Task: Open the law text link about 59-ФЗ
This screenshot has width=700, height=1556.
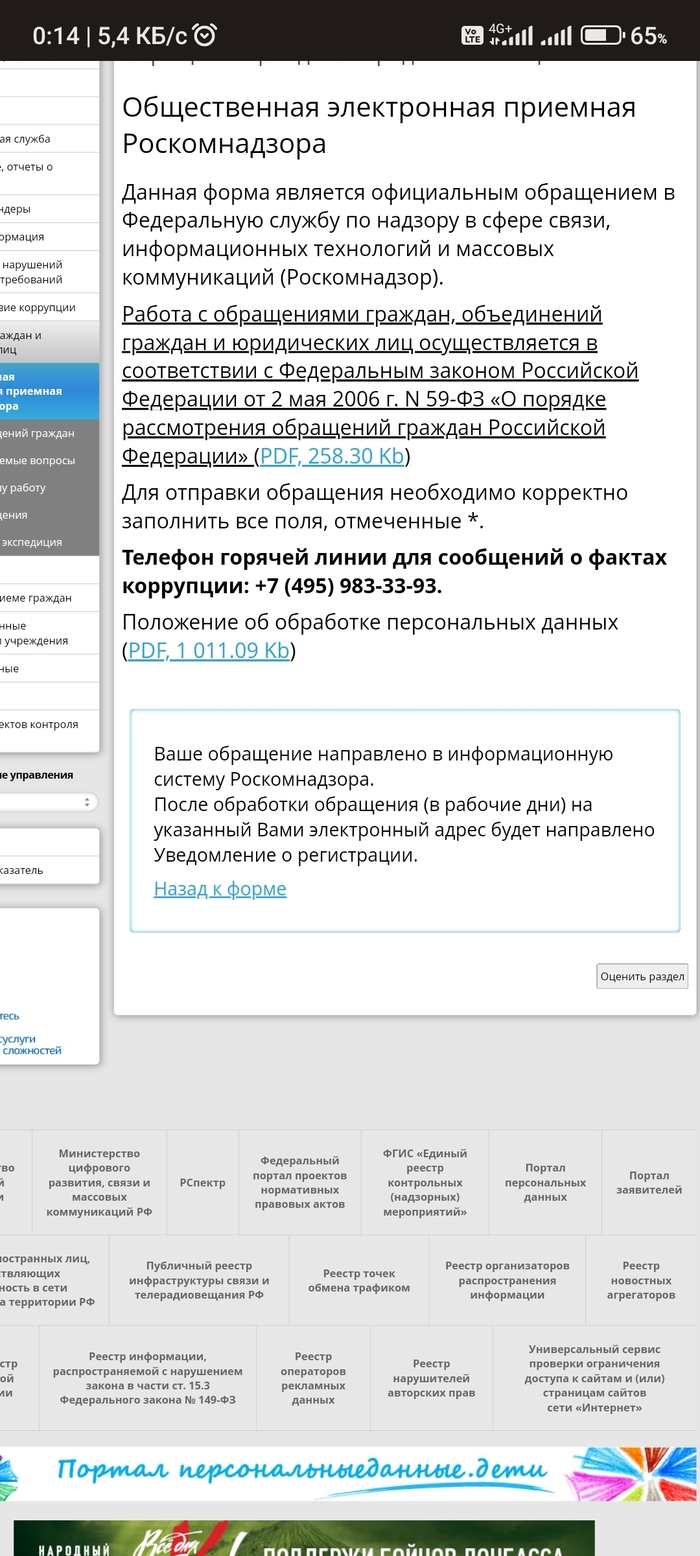Action: click(x=380, y=385)
